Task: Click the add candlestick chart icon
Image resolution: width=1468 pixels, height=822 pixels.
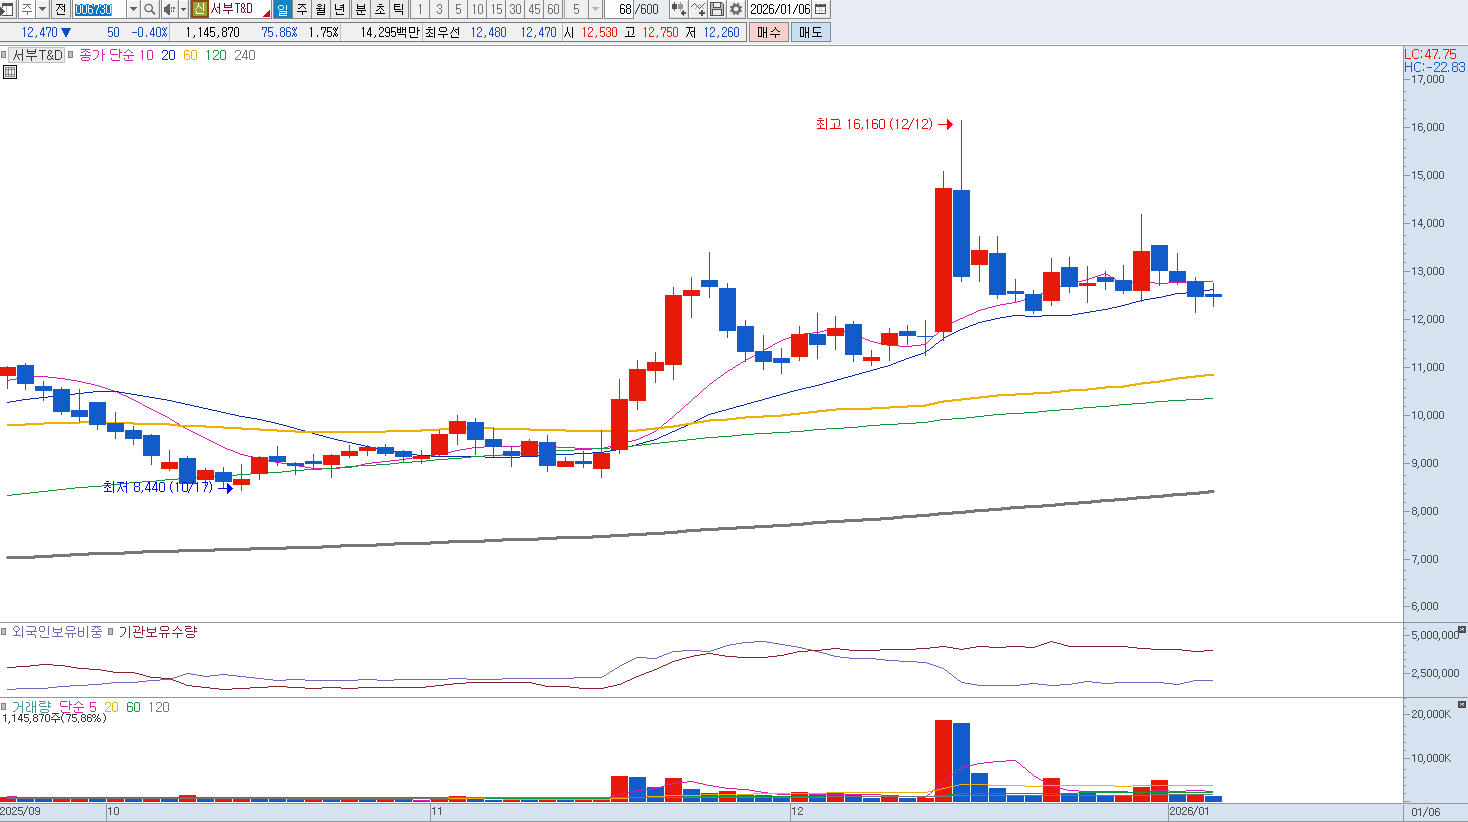Action: pyautogui.click(x=679, y=9)
